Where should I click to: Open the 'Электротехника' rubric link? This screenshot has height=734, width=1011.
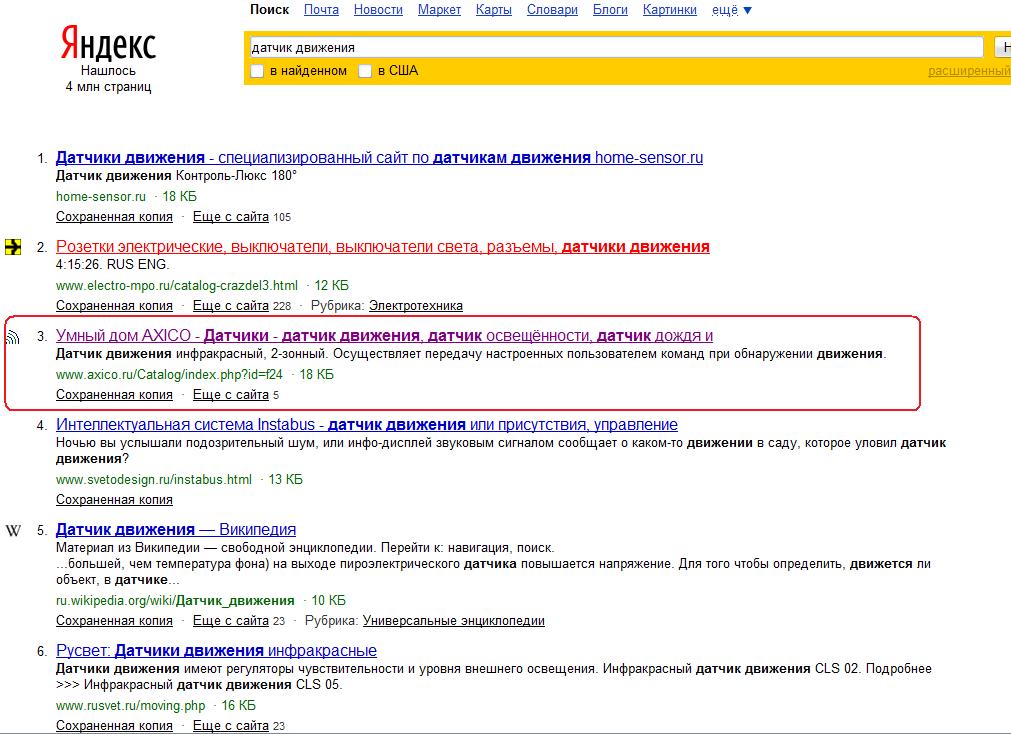416,306
